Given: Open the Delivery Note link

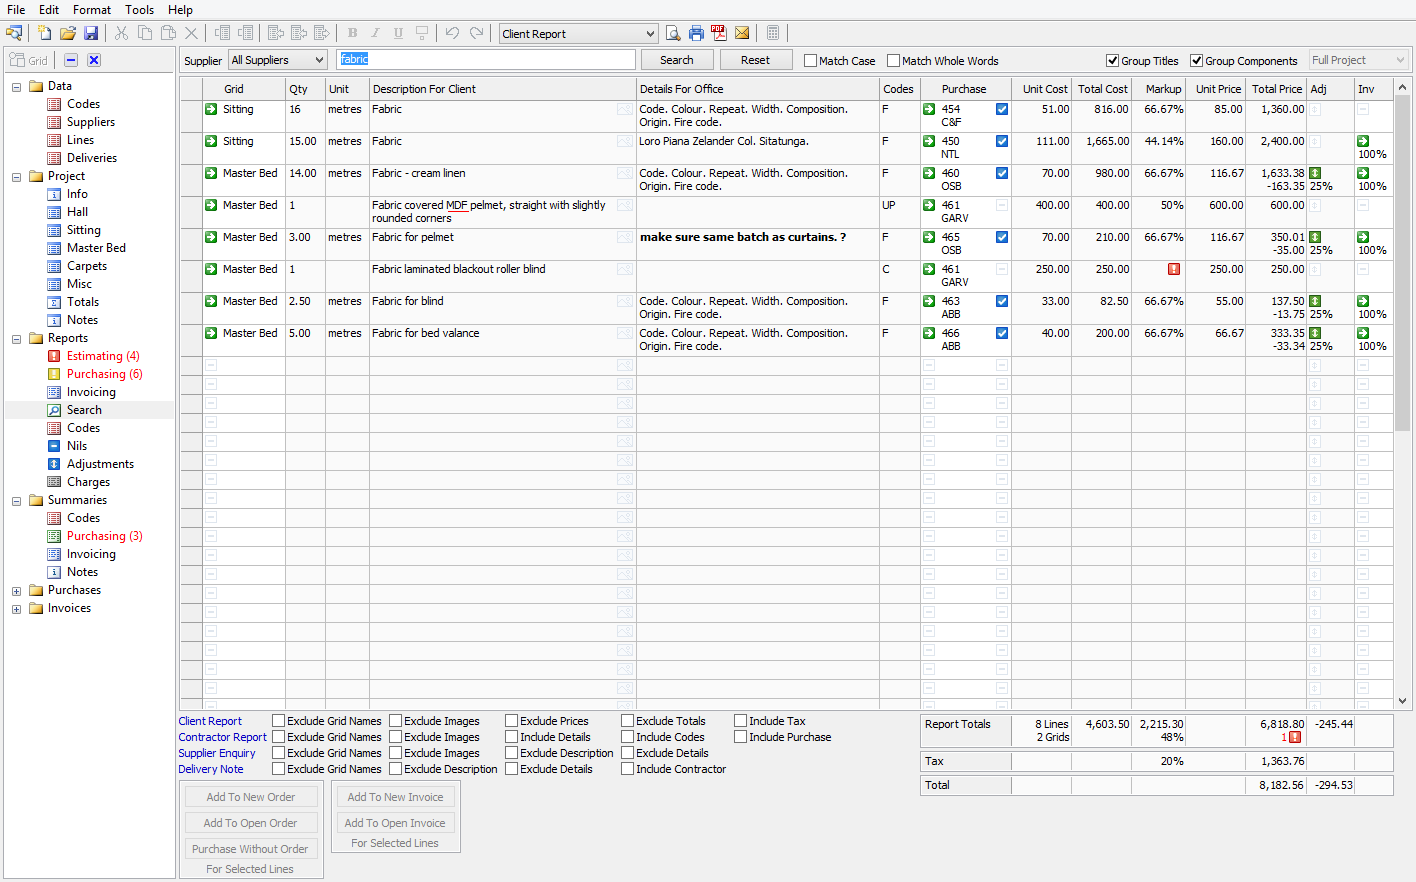Looking at the screenshot, I should 211,769.
